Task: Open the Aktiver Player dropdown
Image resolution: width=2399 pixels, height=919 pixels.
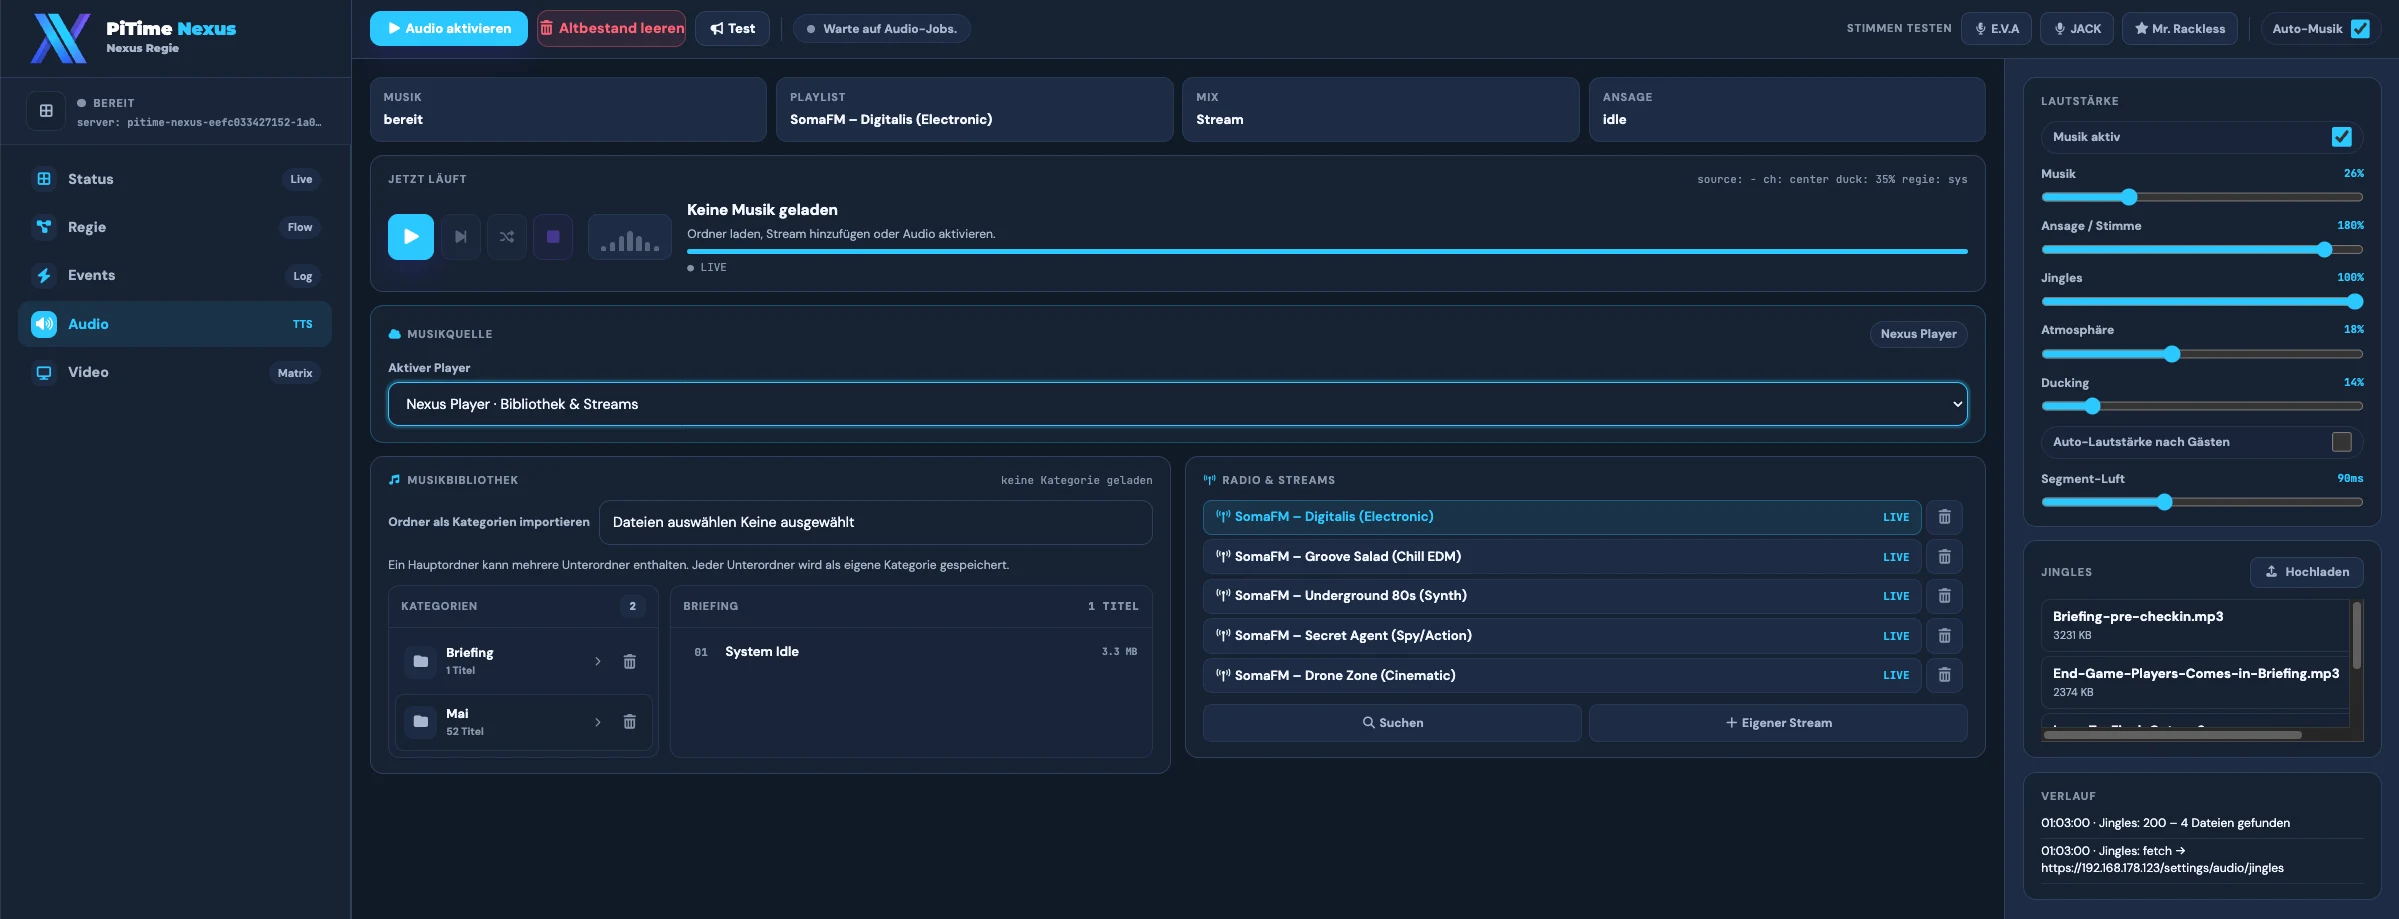Action: (1178, 404)
